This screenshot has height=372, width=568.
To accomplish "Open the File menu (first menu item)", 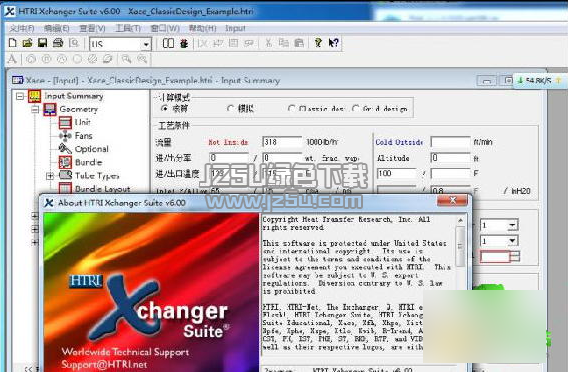I will coord(21,28).
